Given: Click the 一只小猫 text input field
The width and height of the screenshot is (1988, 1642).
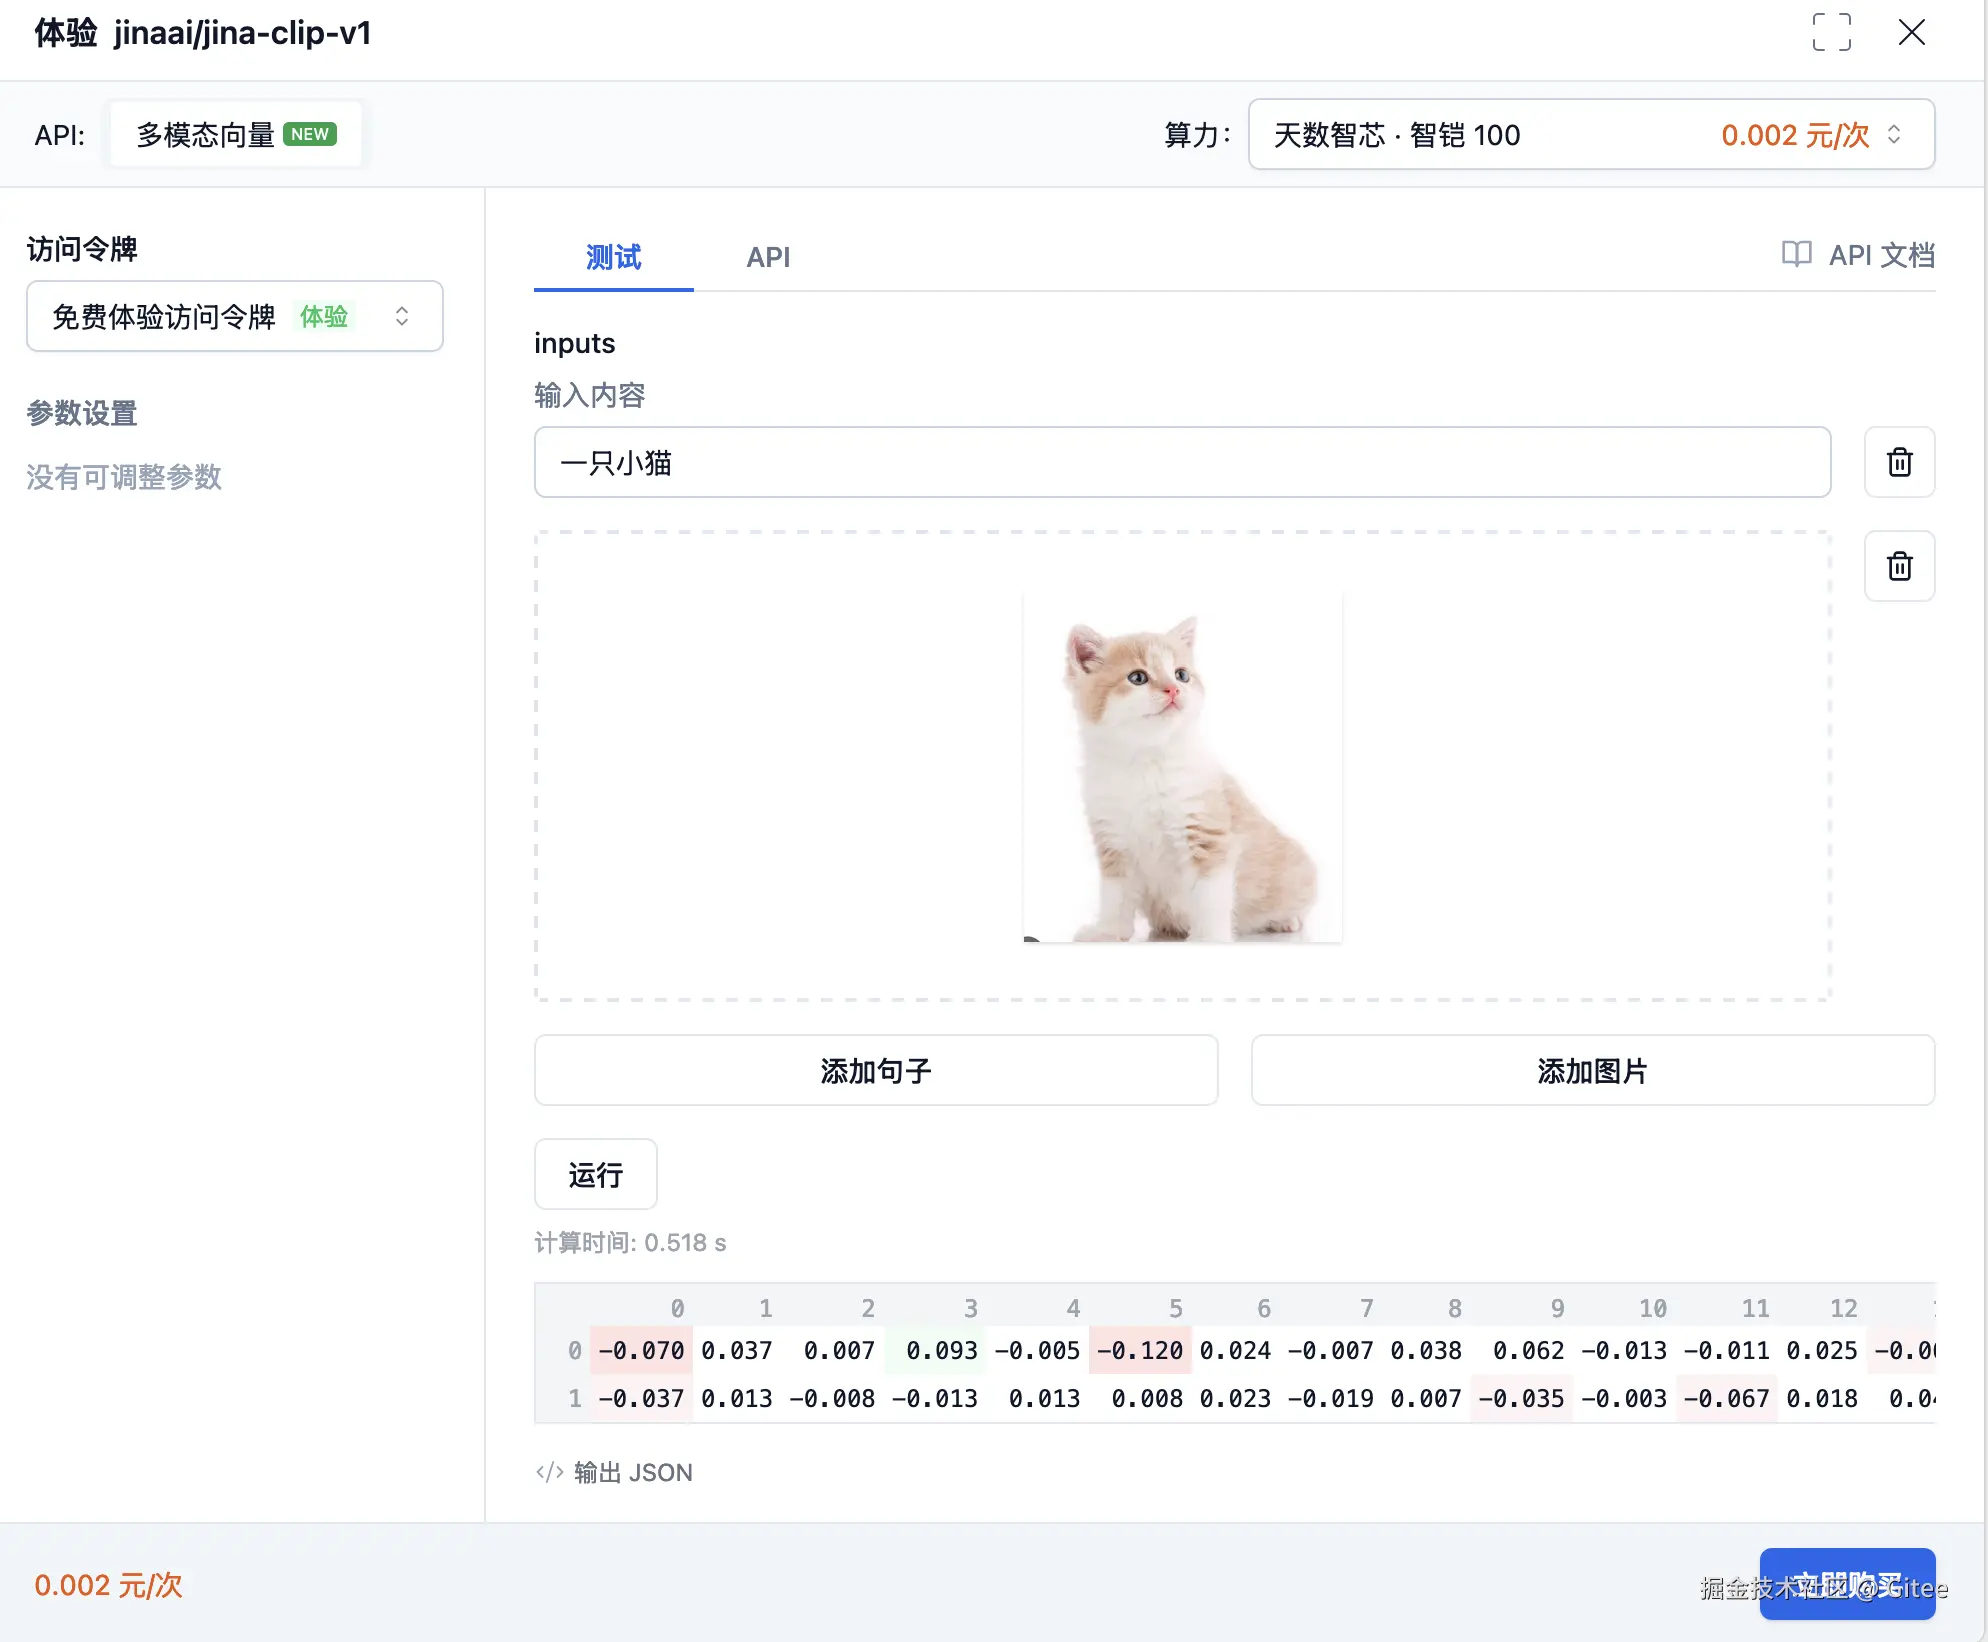Looking at the screenshot, I should (1182, 462).
